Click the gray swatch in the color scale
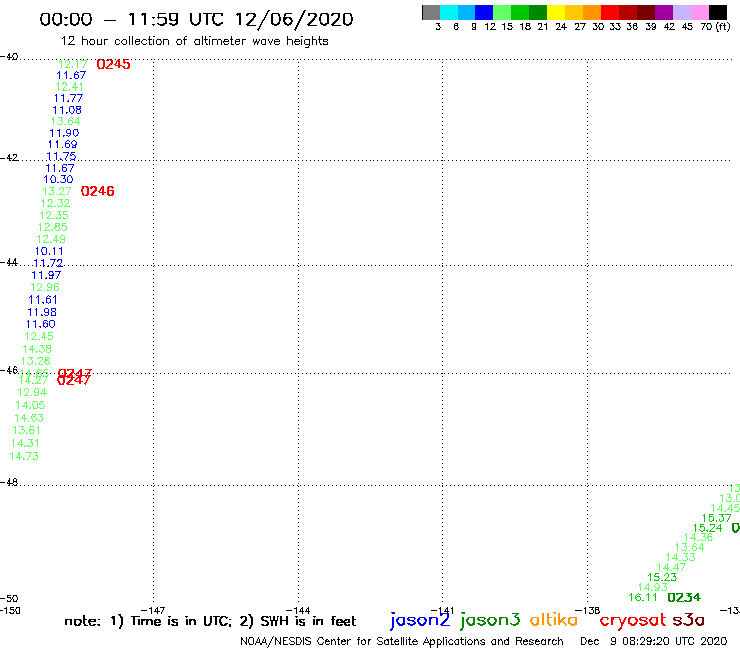Viewport: 740px width, 650px height. (431, 12)
